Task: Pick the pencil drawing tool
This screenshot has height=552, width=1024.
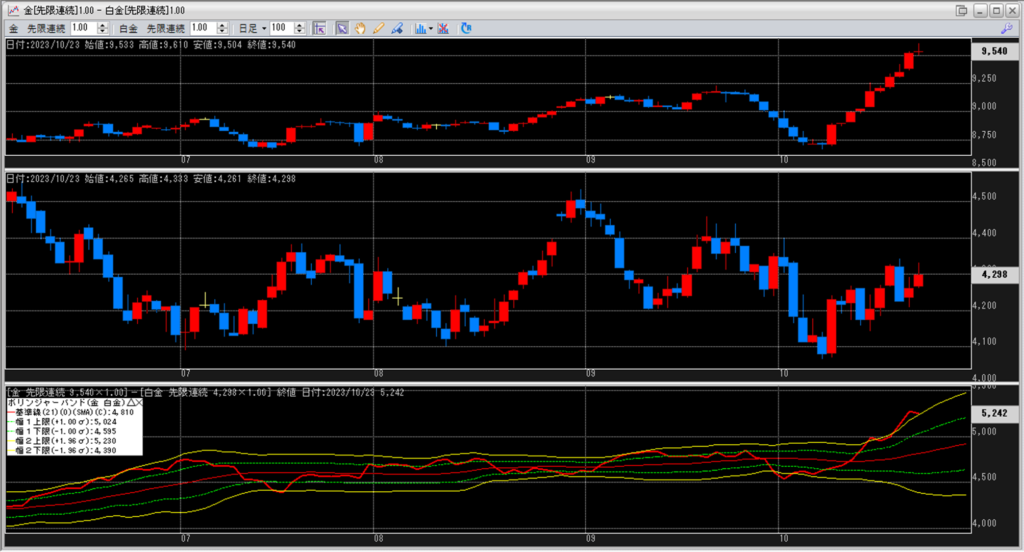Action: coord(378,28)
